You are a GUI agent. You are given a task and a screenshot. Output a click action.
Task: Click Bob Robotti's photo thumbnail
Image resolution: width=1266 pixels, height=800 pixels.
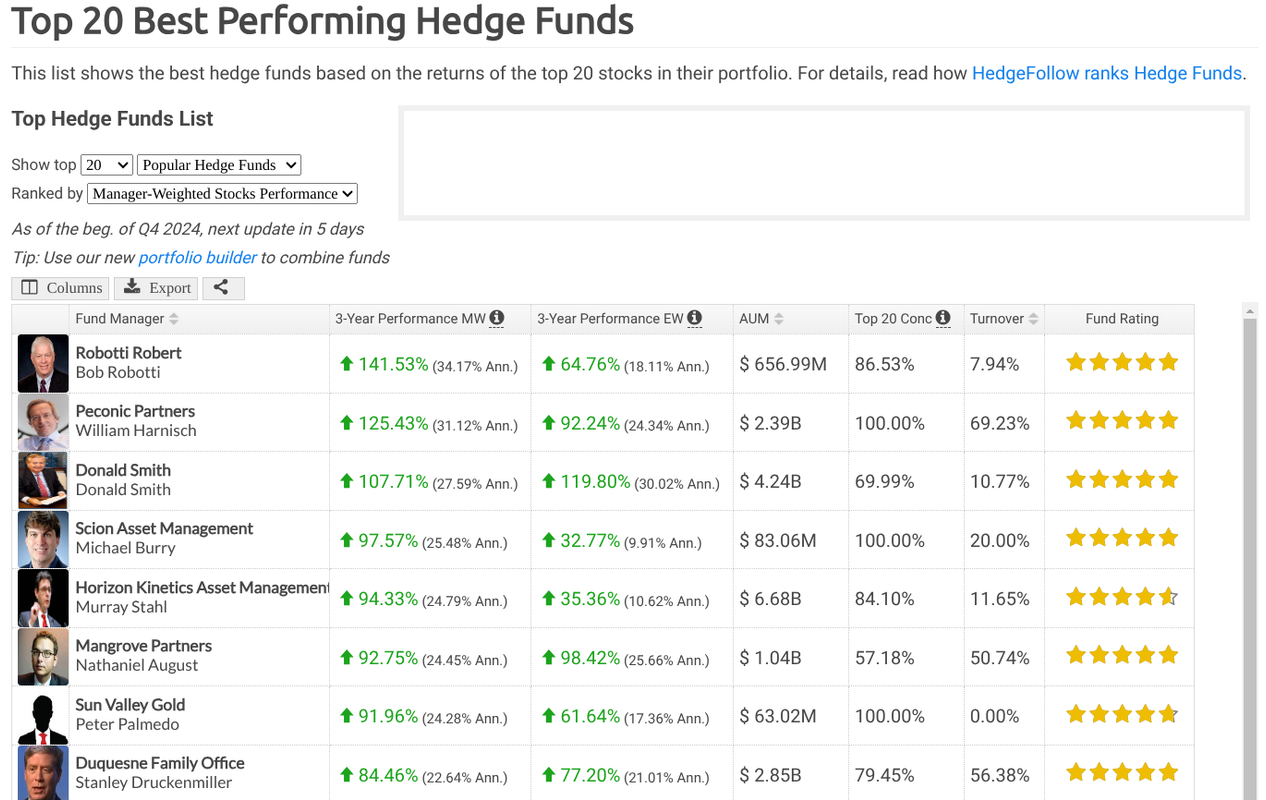point(43,363)
